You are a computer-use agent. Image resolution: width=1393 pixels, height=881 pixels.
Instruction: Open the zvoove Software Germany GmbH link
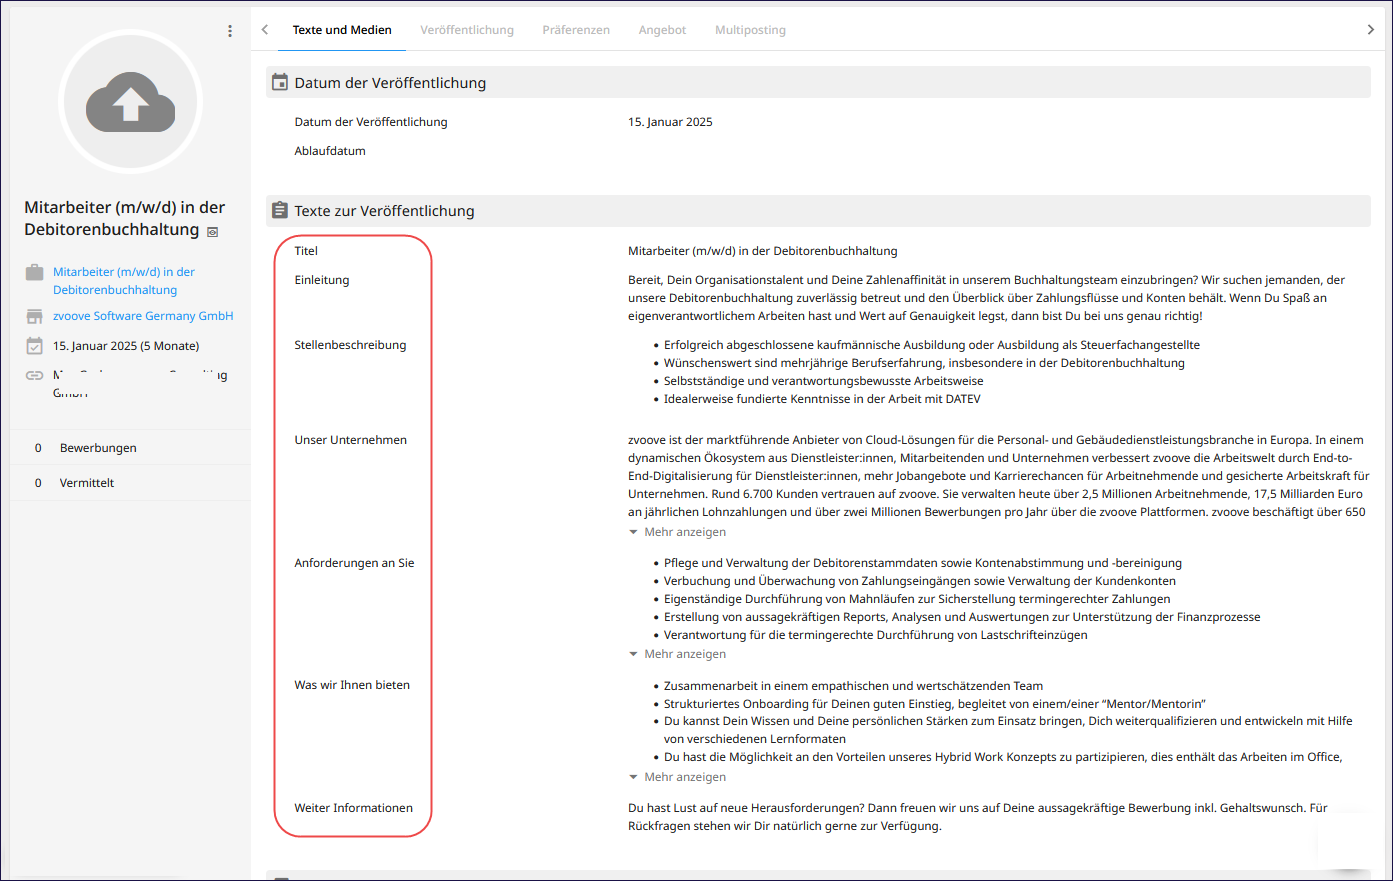coord(143,316)
